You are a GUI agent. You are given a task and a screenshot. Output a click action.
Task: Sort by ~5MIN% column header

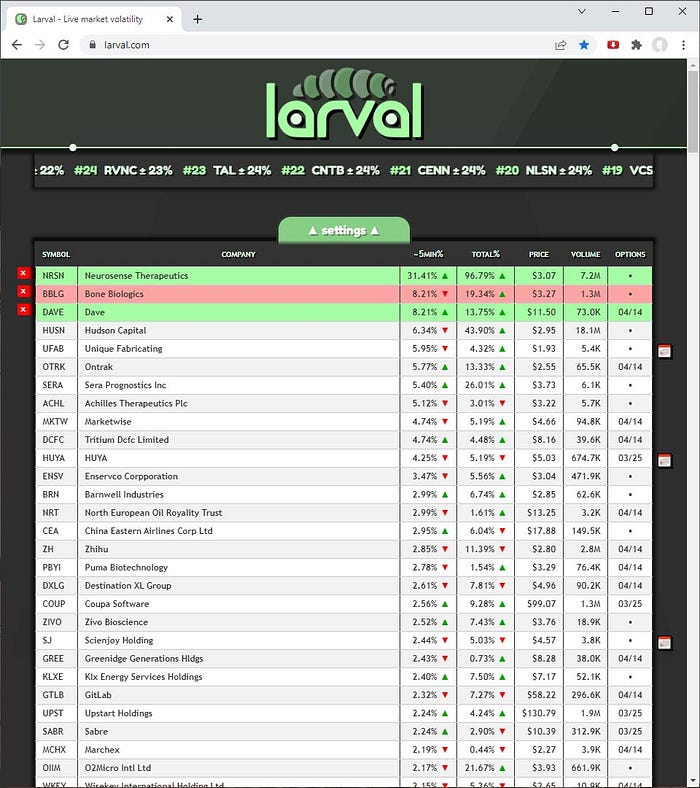tap(428, 254)
